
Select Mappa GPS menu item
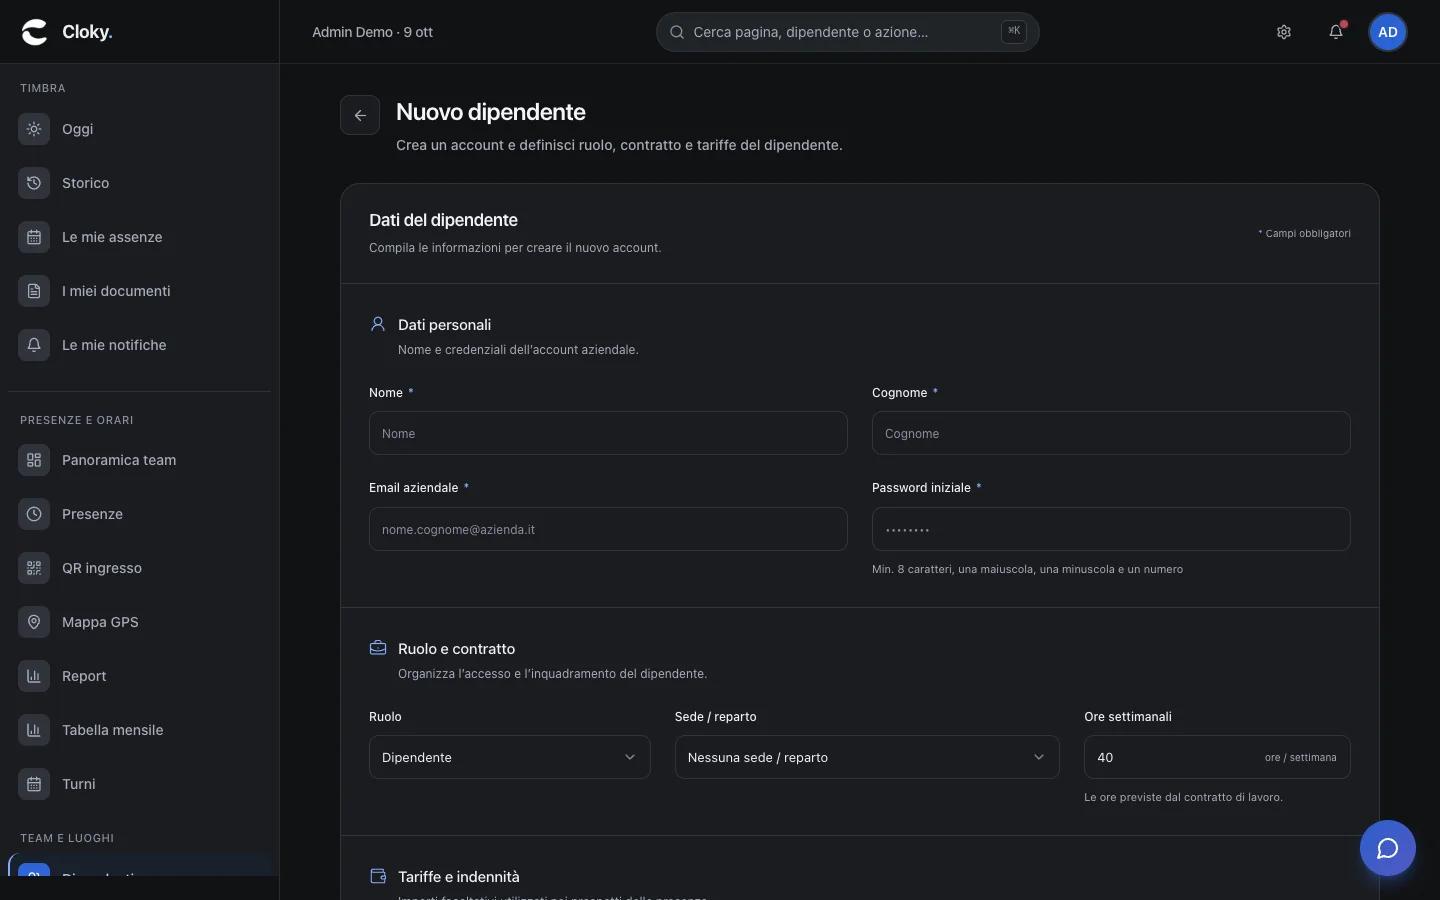pyautogui.click(x=140, y=622)
